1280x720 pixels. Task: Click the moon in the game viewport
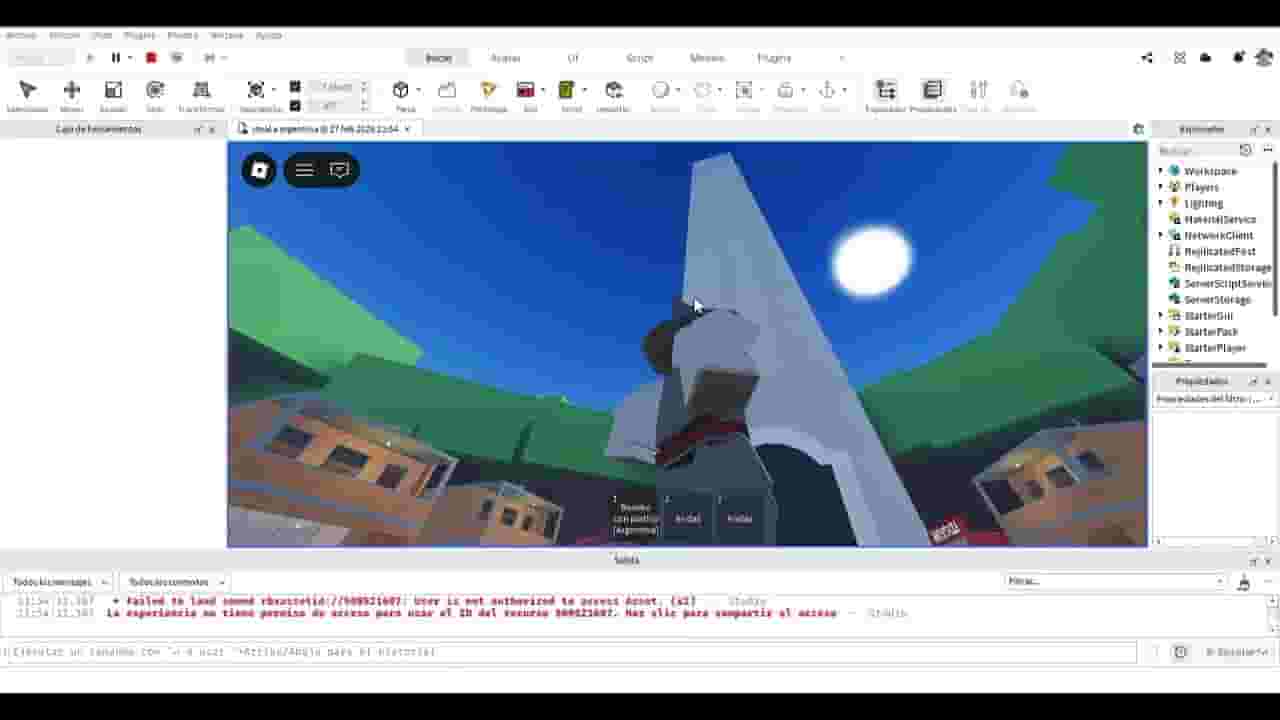click(x=872, y=261)
